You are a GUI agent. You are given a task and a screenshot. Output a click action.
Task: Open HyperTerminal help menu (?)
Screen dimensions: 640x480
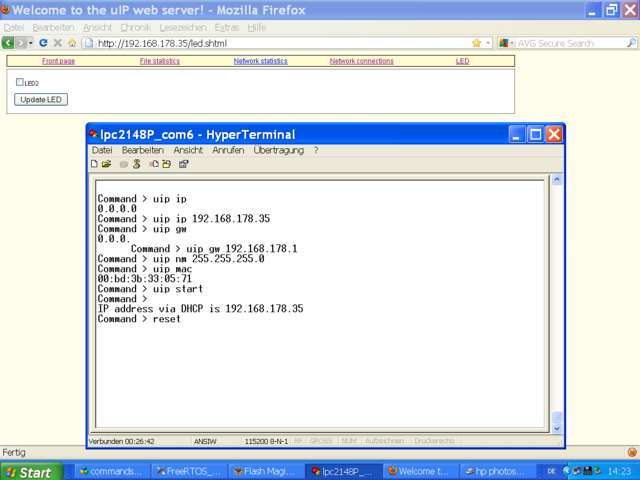point(316,150)
